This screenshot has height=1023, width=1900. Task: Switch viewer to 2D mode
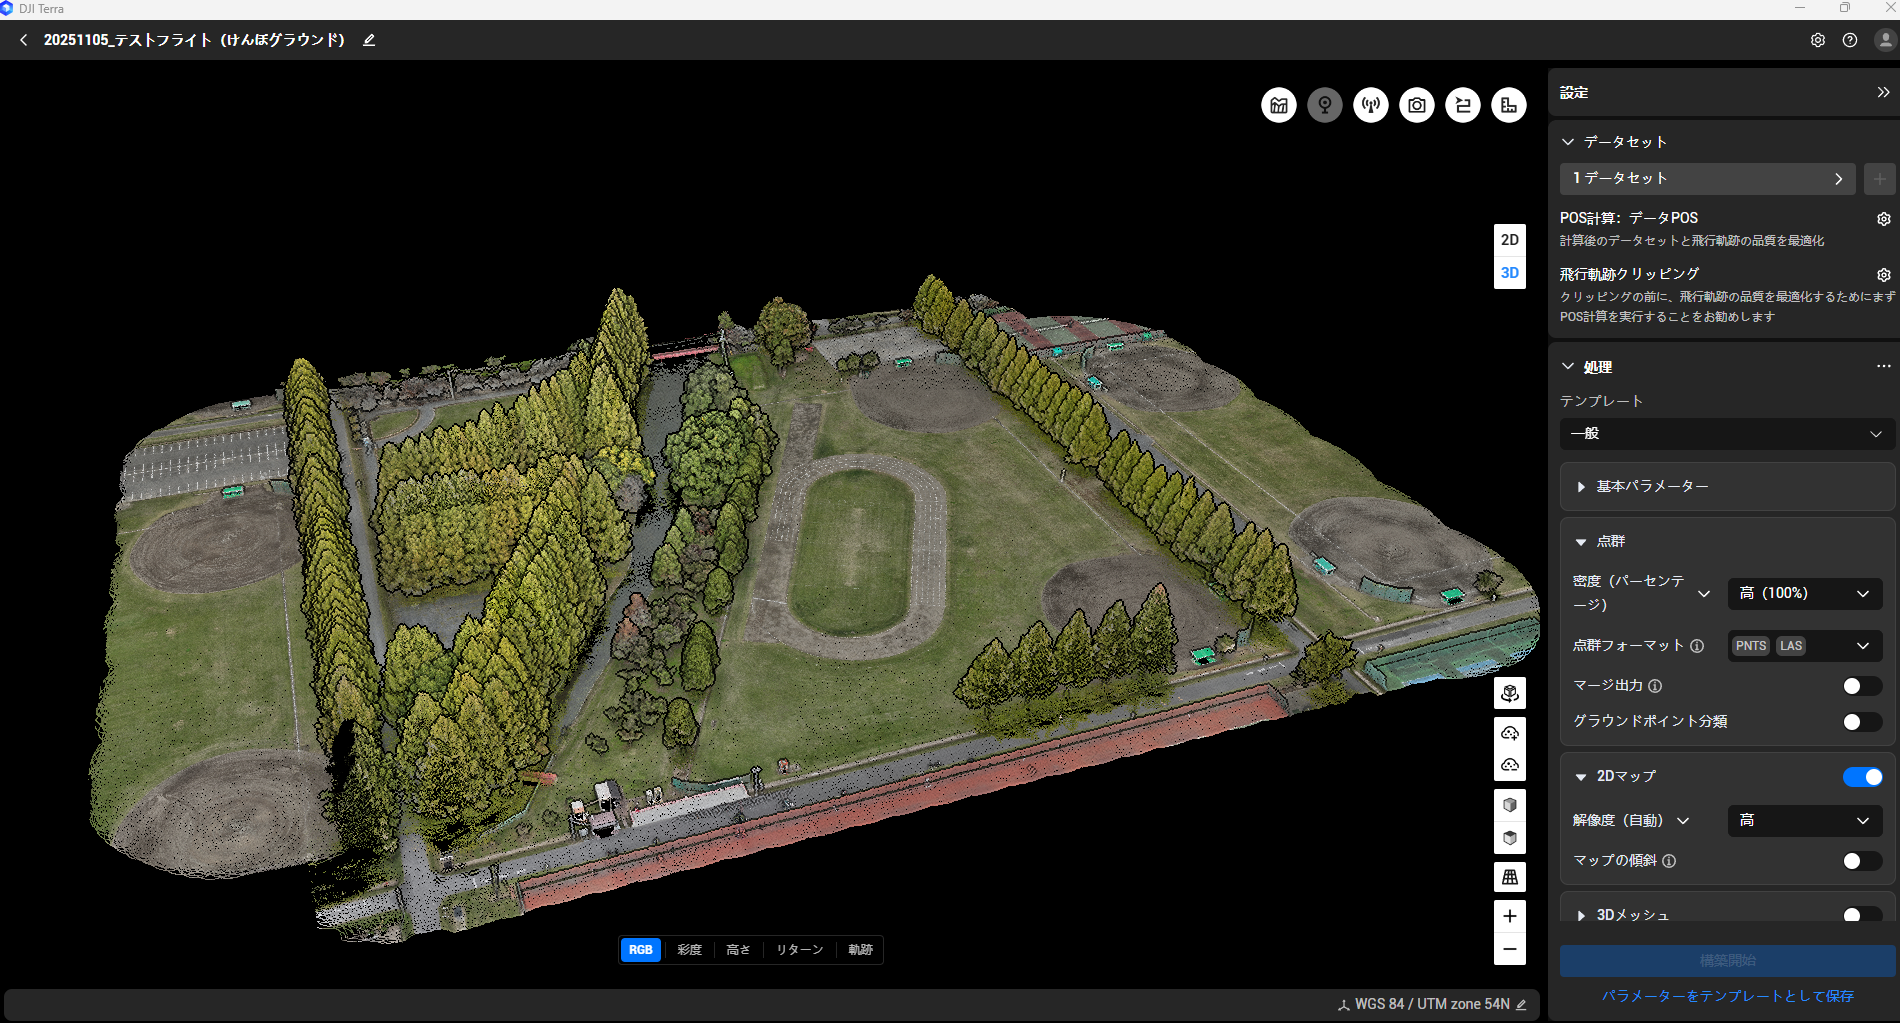tap(1509, 240)
